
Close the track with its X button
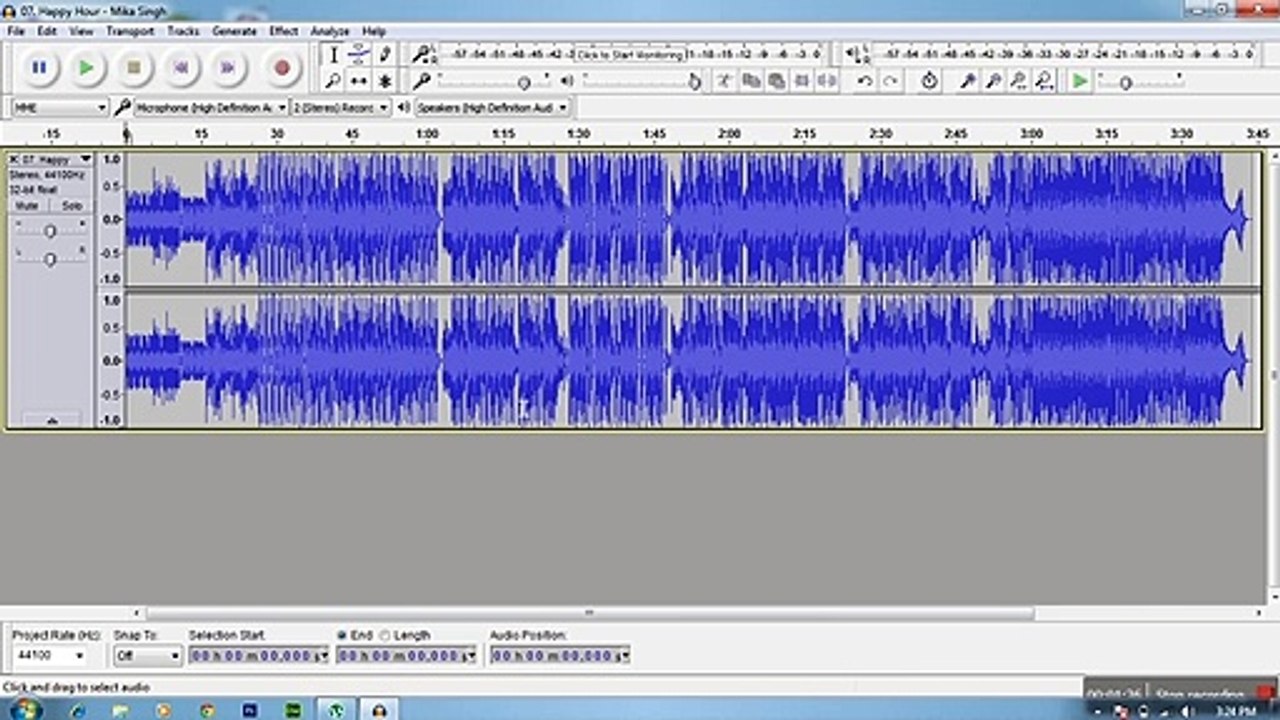14,159
